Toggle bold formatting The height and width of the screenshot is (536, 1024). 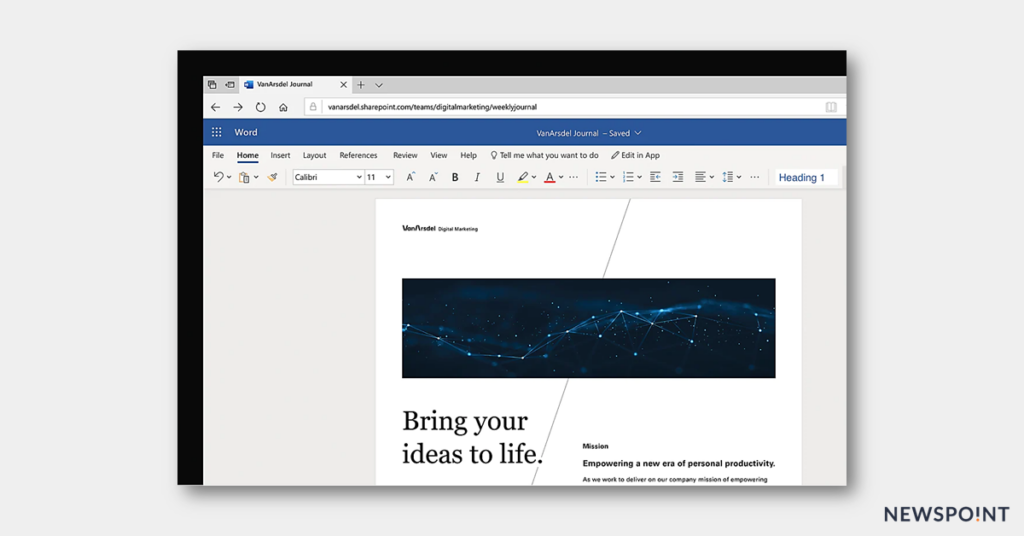pos(455,177)
